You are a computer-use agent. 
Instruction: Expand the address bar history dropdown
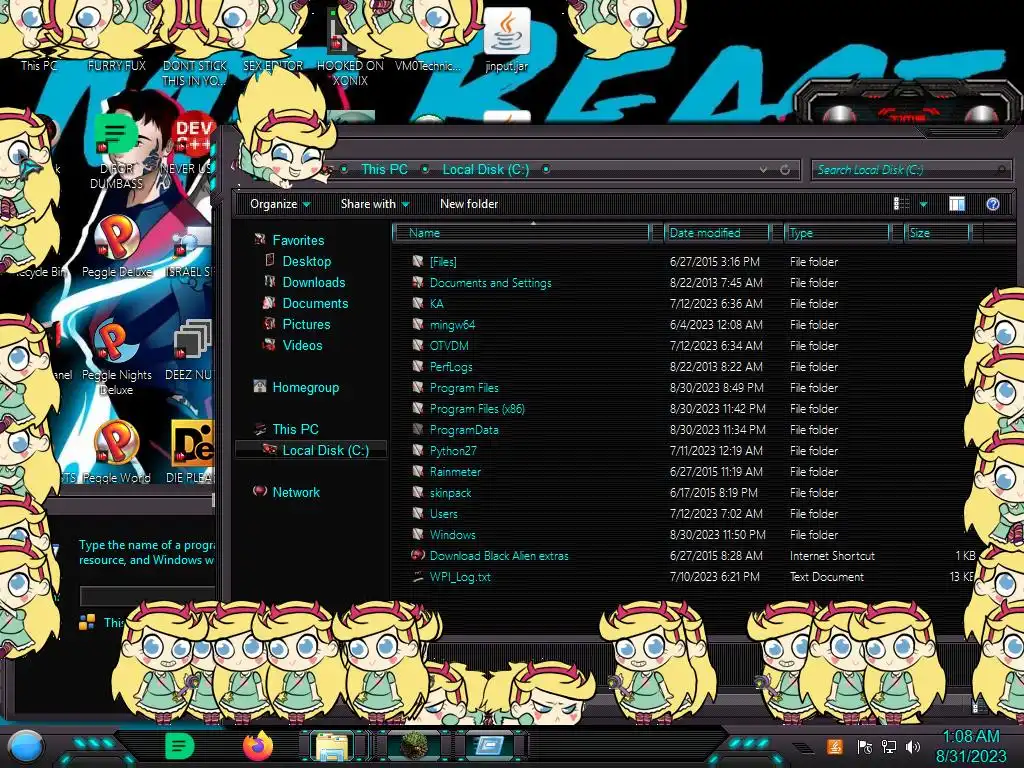[763, 170]
